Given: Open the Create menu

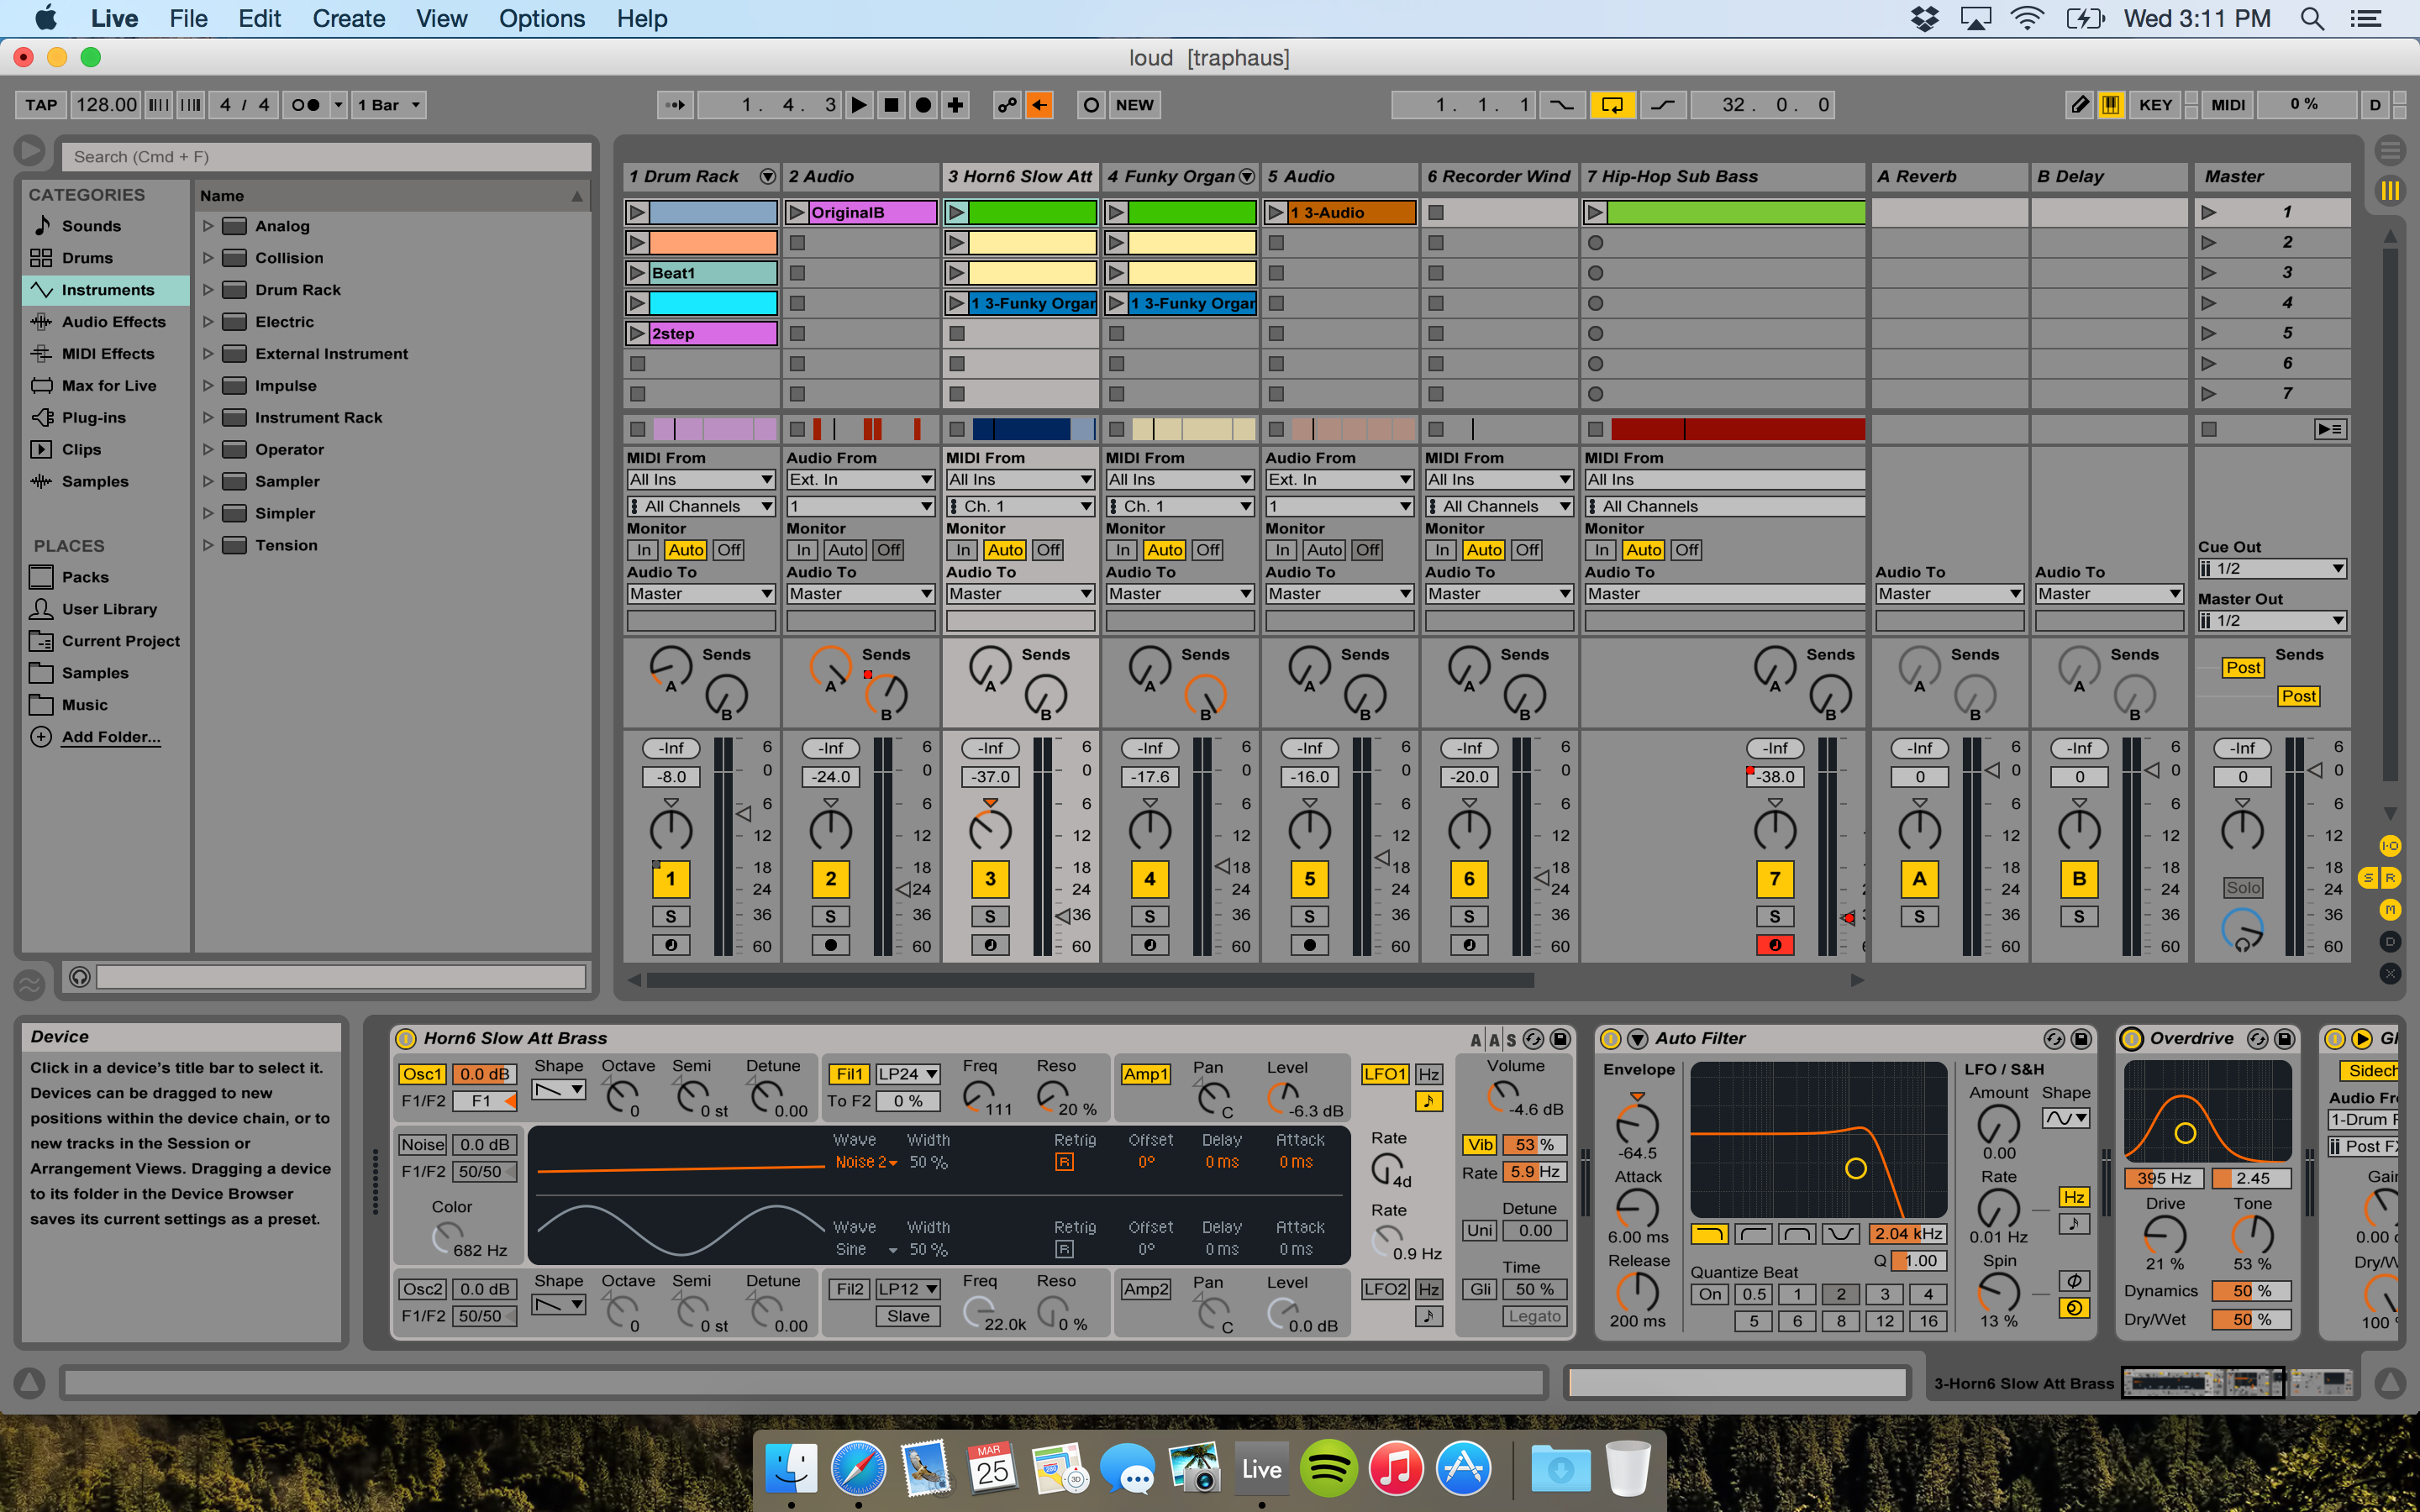Looking at the screenshot, I should click(348, 18).
